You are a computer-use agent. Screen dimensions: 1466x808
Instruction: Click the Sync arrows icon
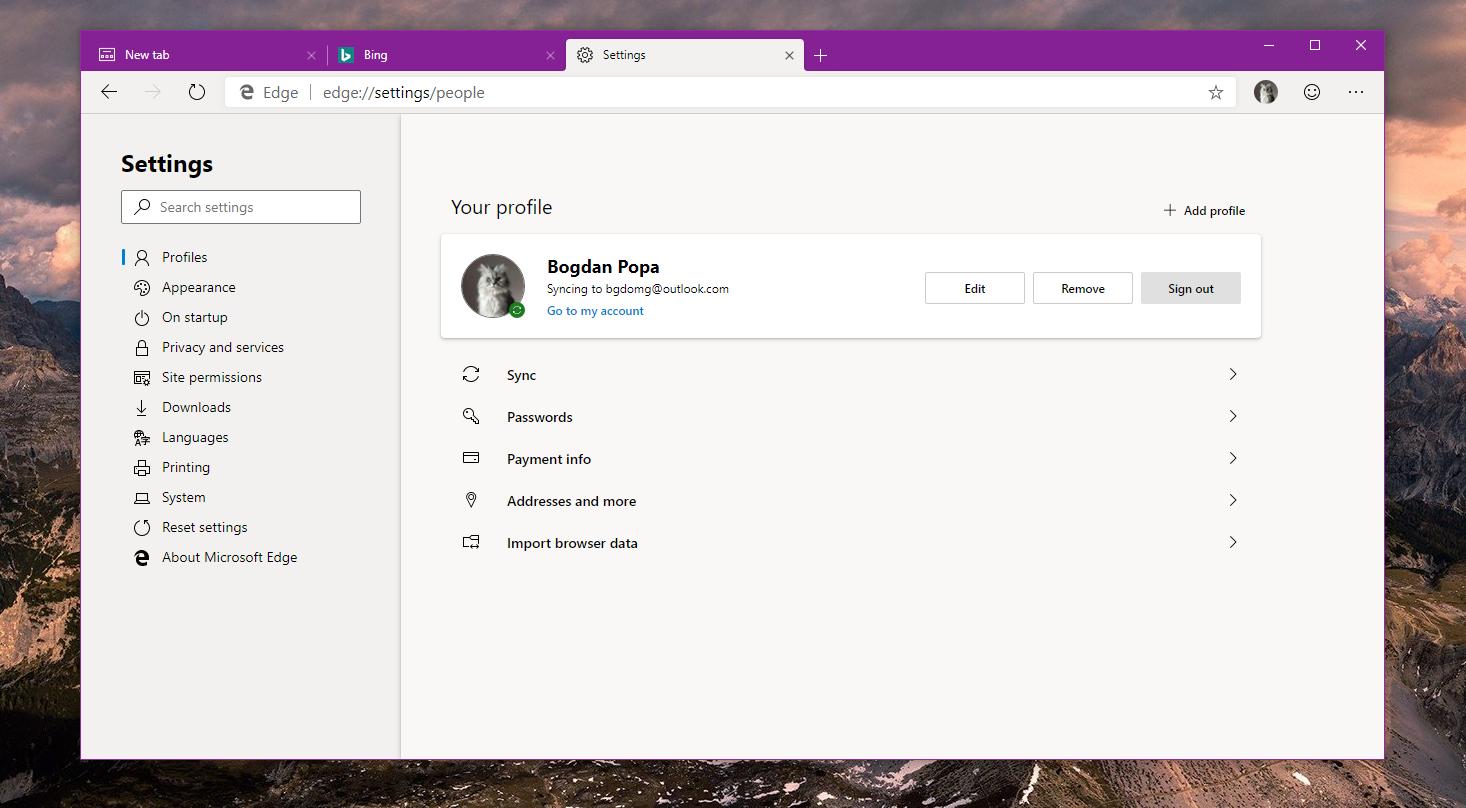point(471,374)
